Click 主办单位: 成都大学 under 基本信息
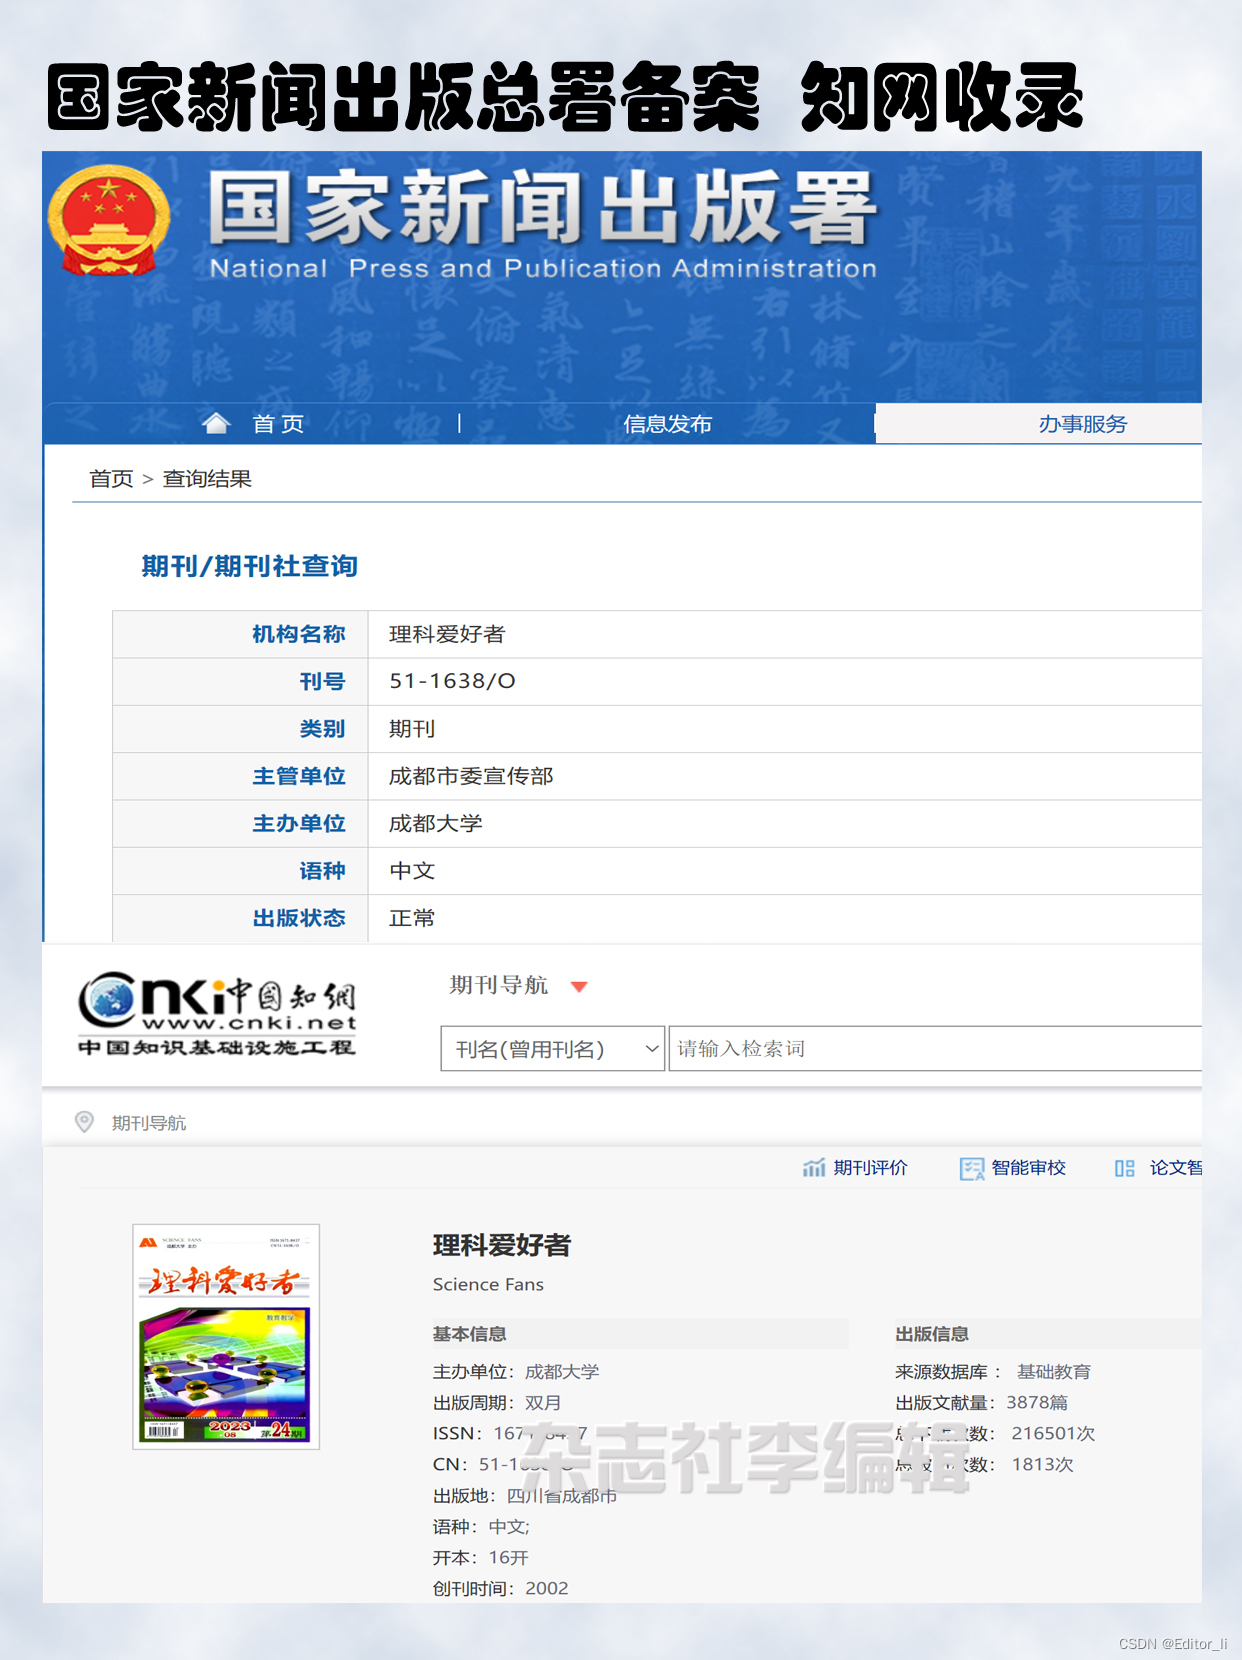 click(516, 1372)
